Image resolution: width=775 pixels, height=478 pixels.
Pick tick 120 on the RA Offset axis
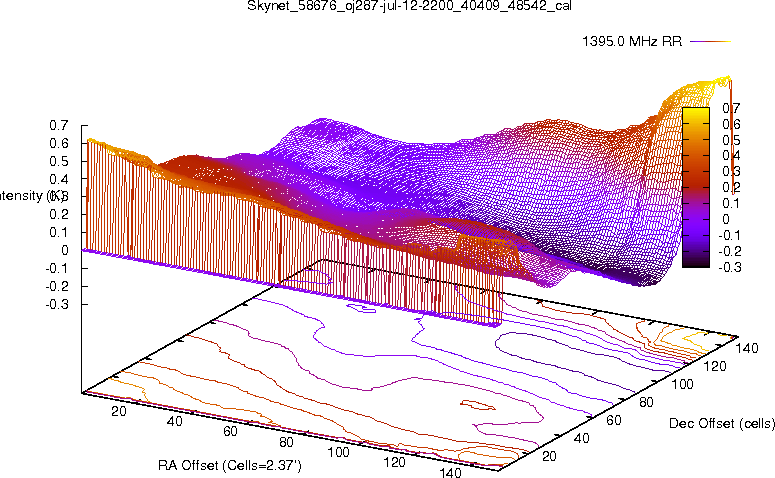point(394,462)
